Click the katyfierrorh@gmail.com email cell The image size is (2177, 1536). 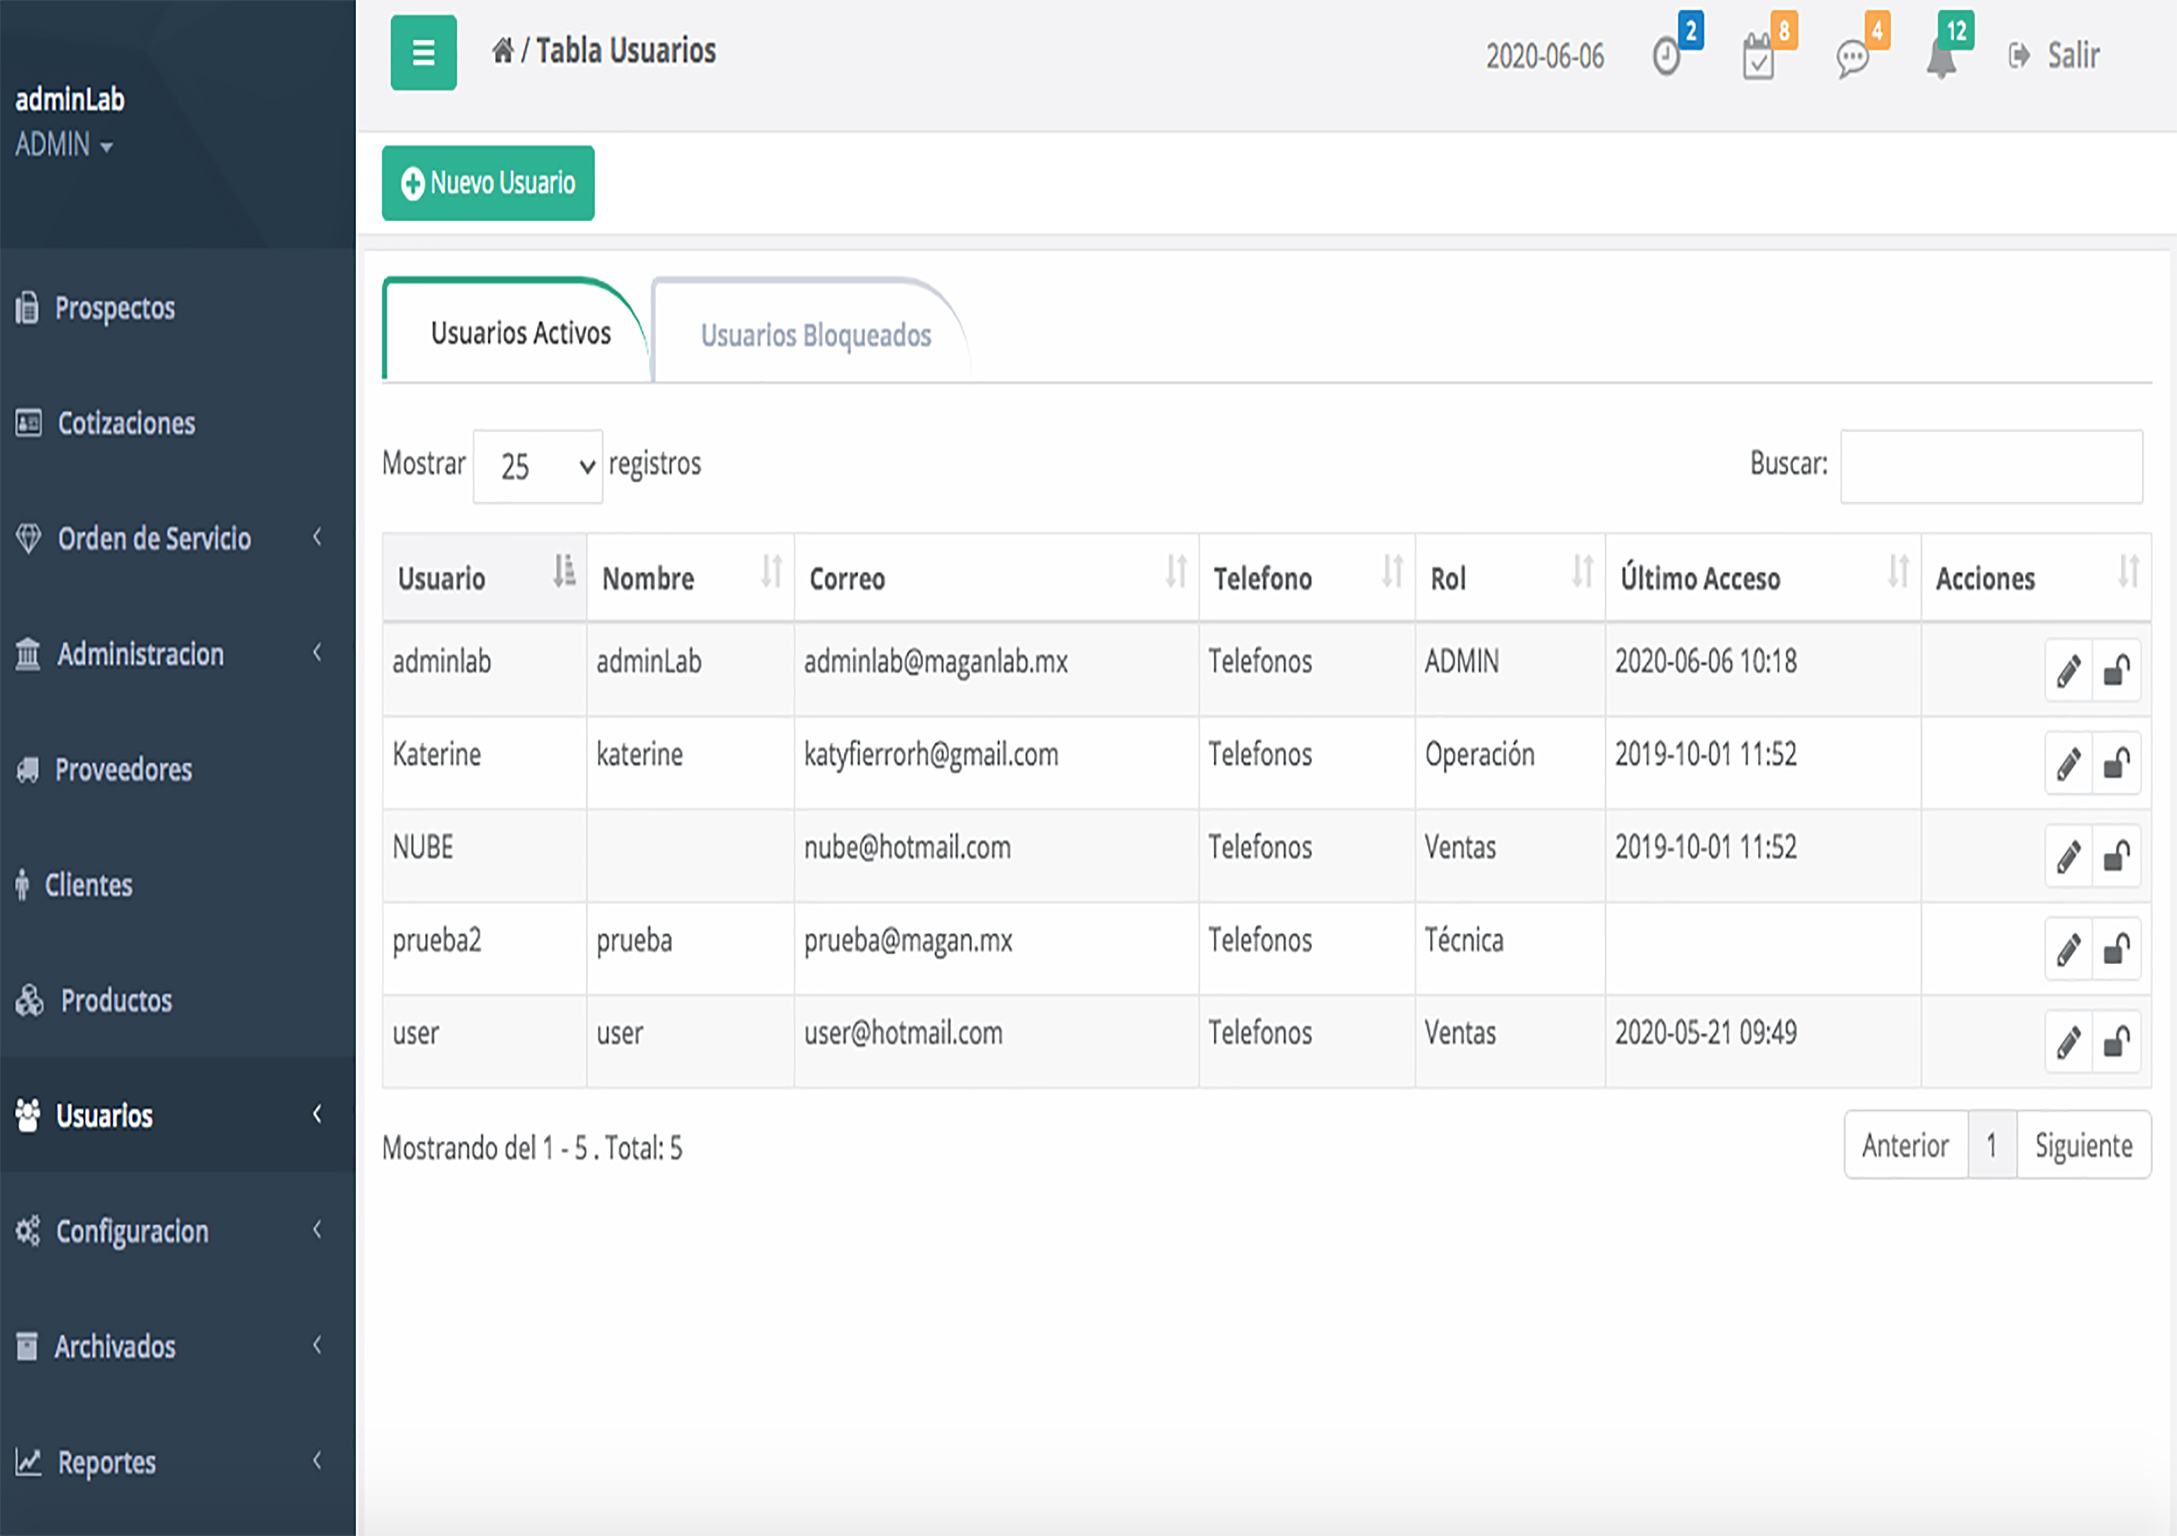point(996,761)
